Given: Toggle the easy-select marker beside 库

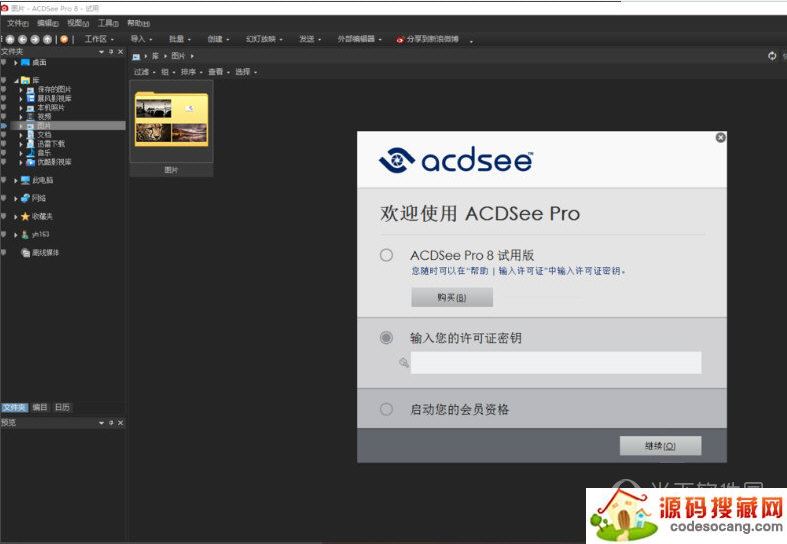Looking at the screenshot, I should click(4, 80).
